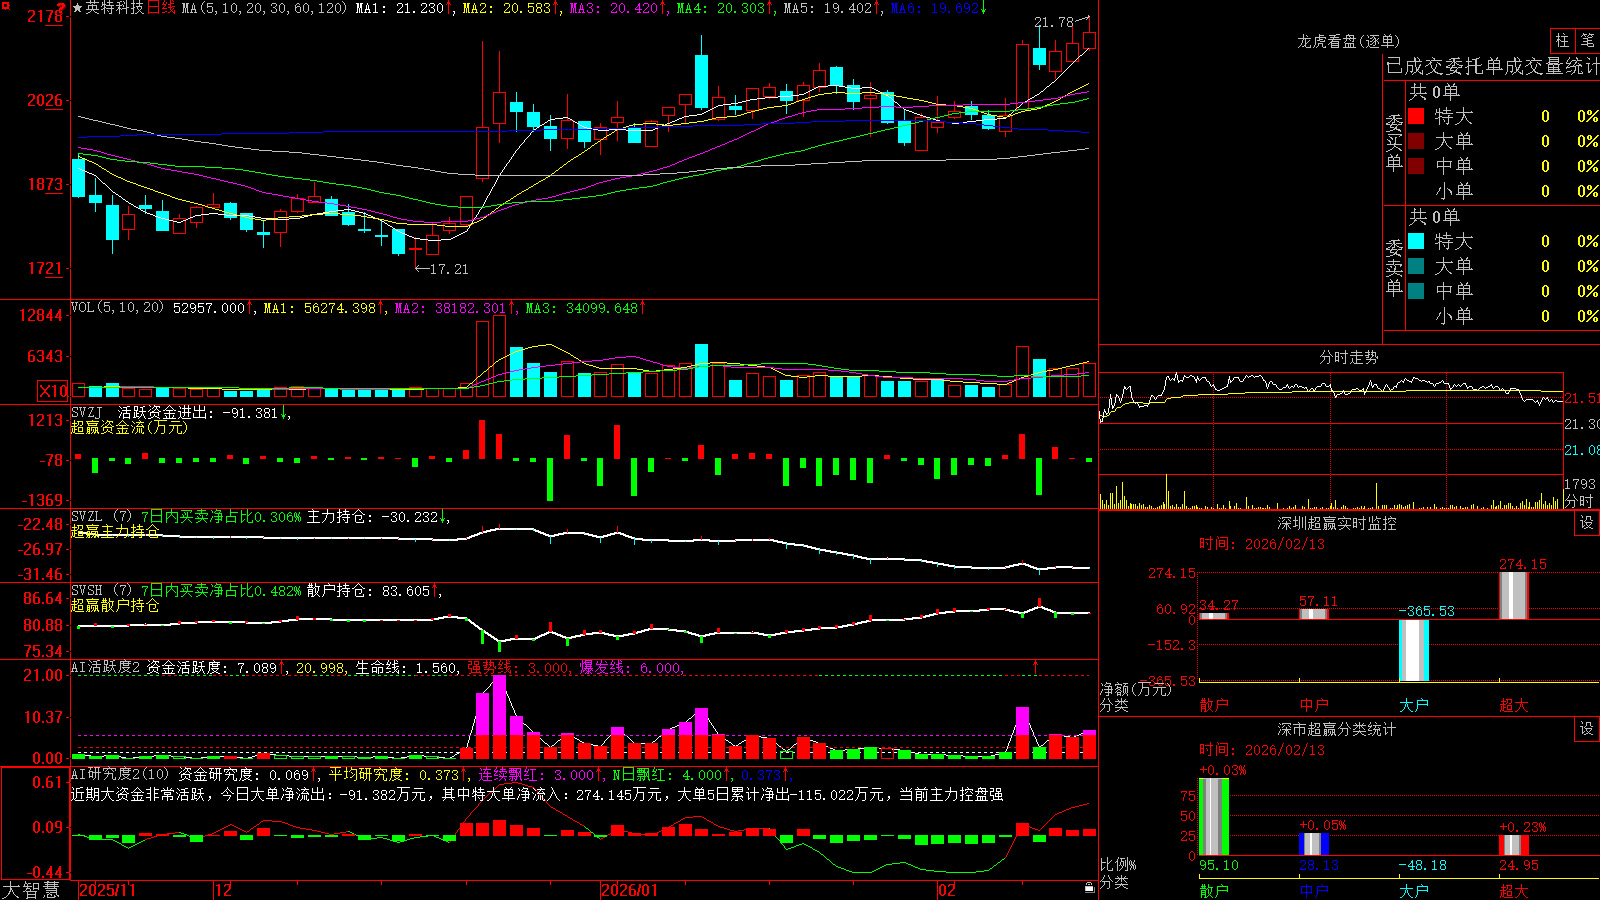Click the 分时走势 panel title
This screenshot has width=1600, height=900.
pyautogui.click(x=1348, y=357)
